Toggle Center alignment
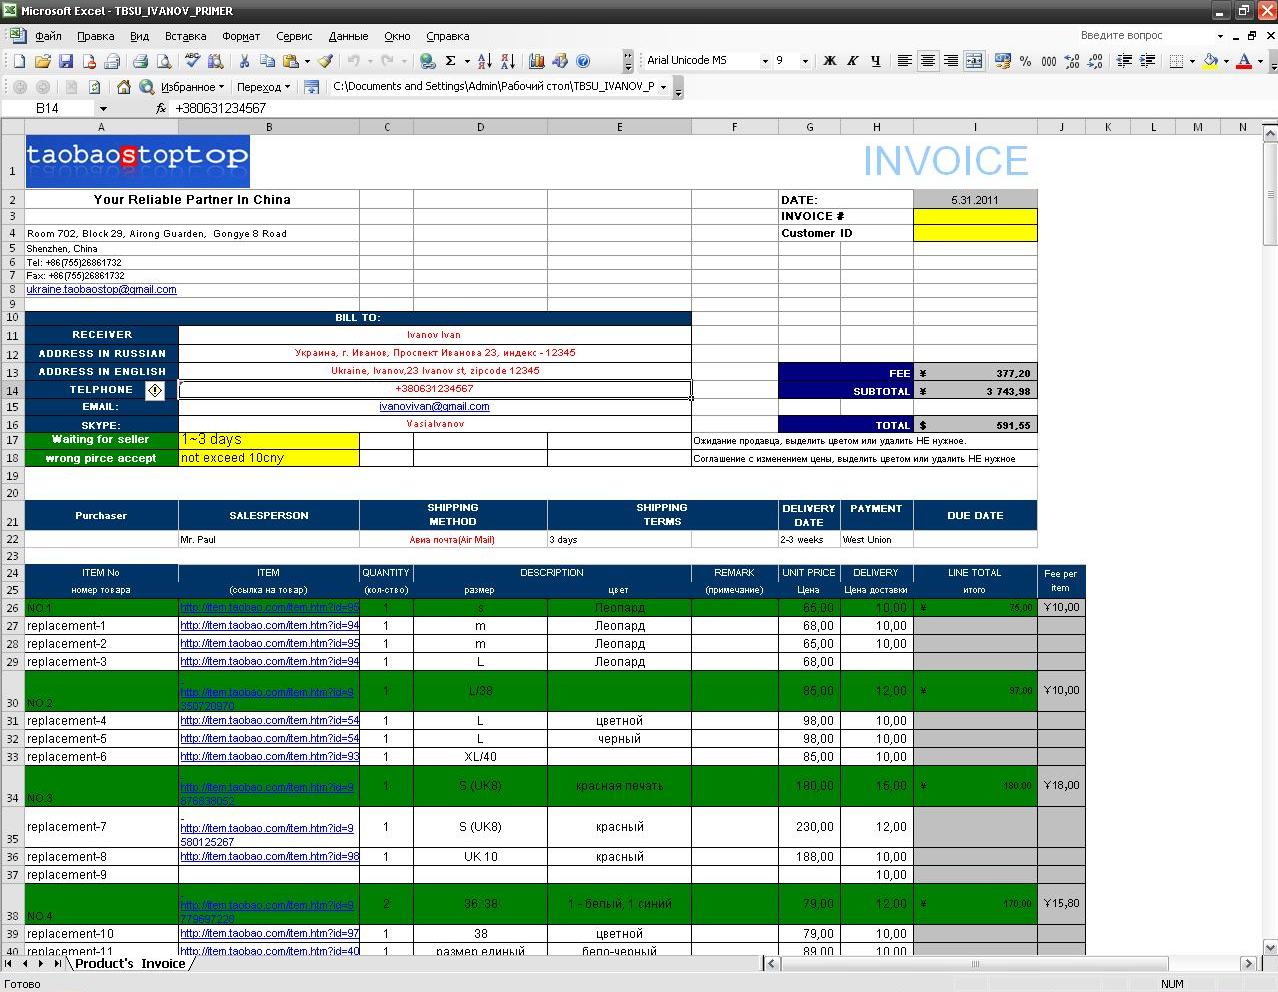This screenshot has width=1278, height=992. pyautogui.click(x=927, y=61)
